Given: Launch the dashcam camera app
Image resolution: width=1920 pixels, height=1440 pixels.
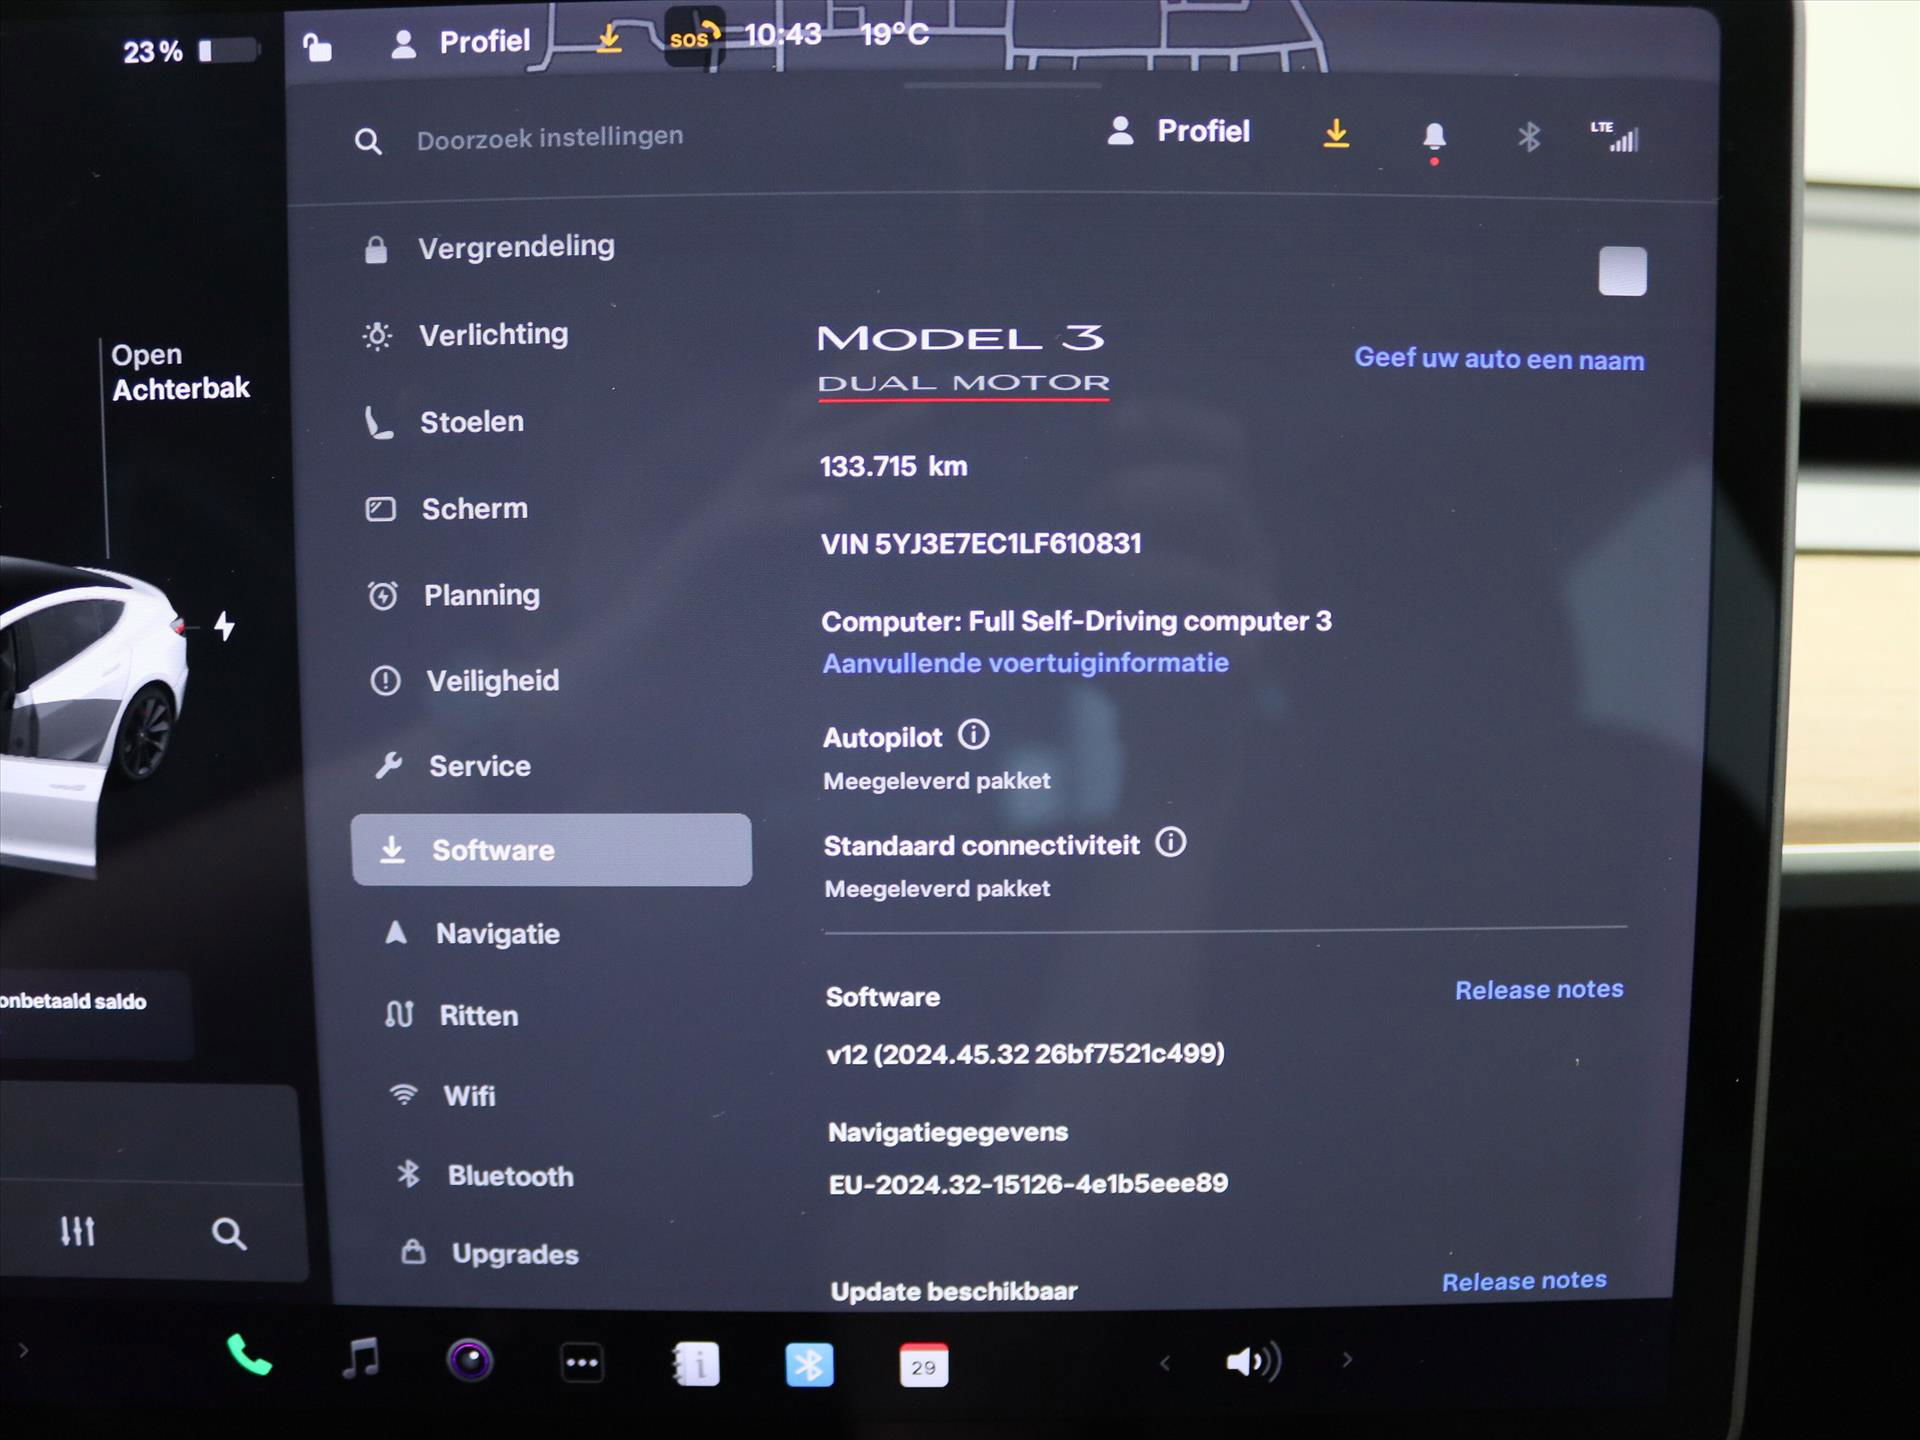Looking at the screenshot, I should coord(470,1360).
